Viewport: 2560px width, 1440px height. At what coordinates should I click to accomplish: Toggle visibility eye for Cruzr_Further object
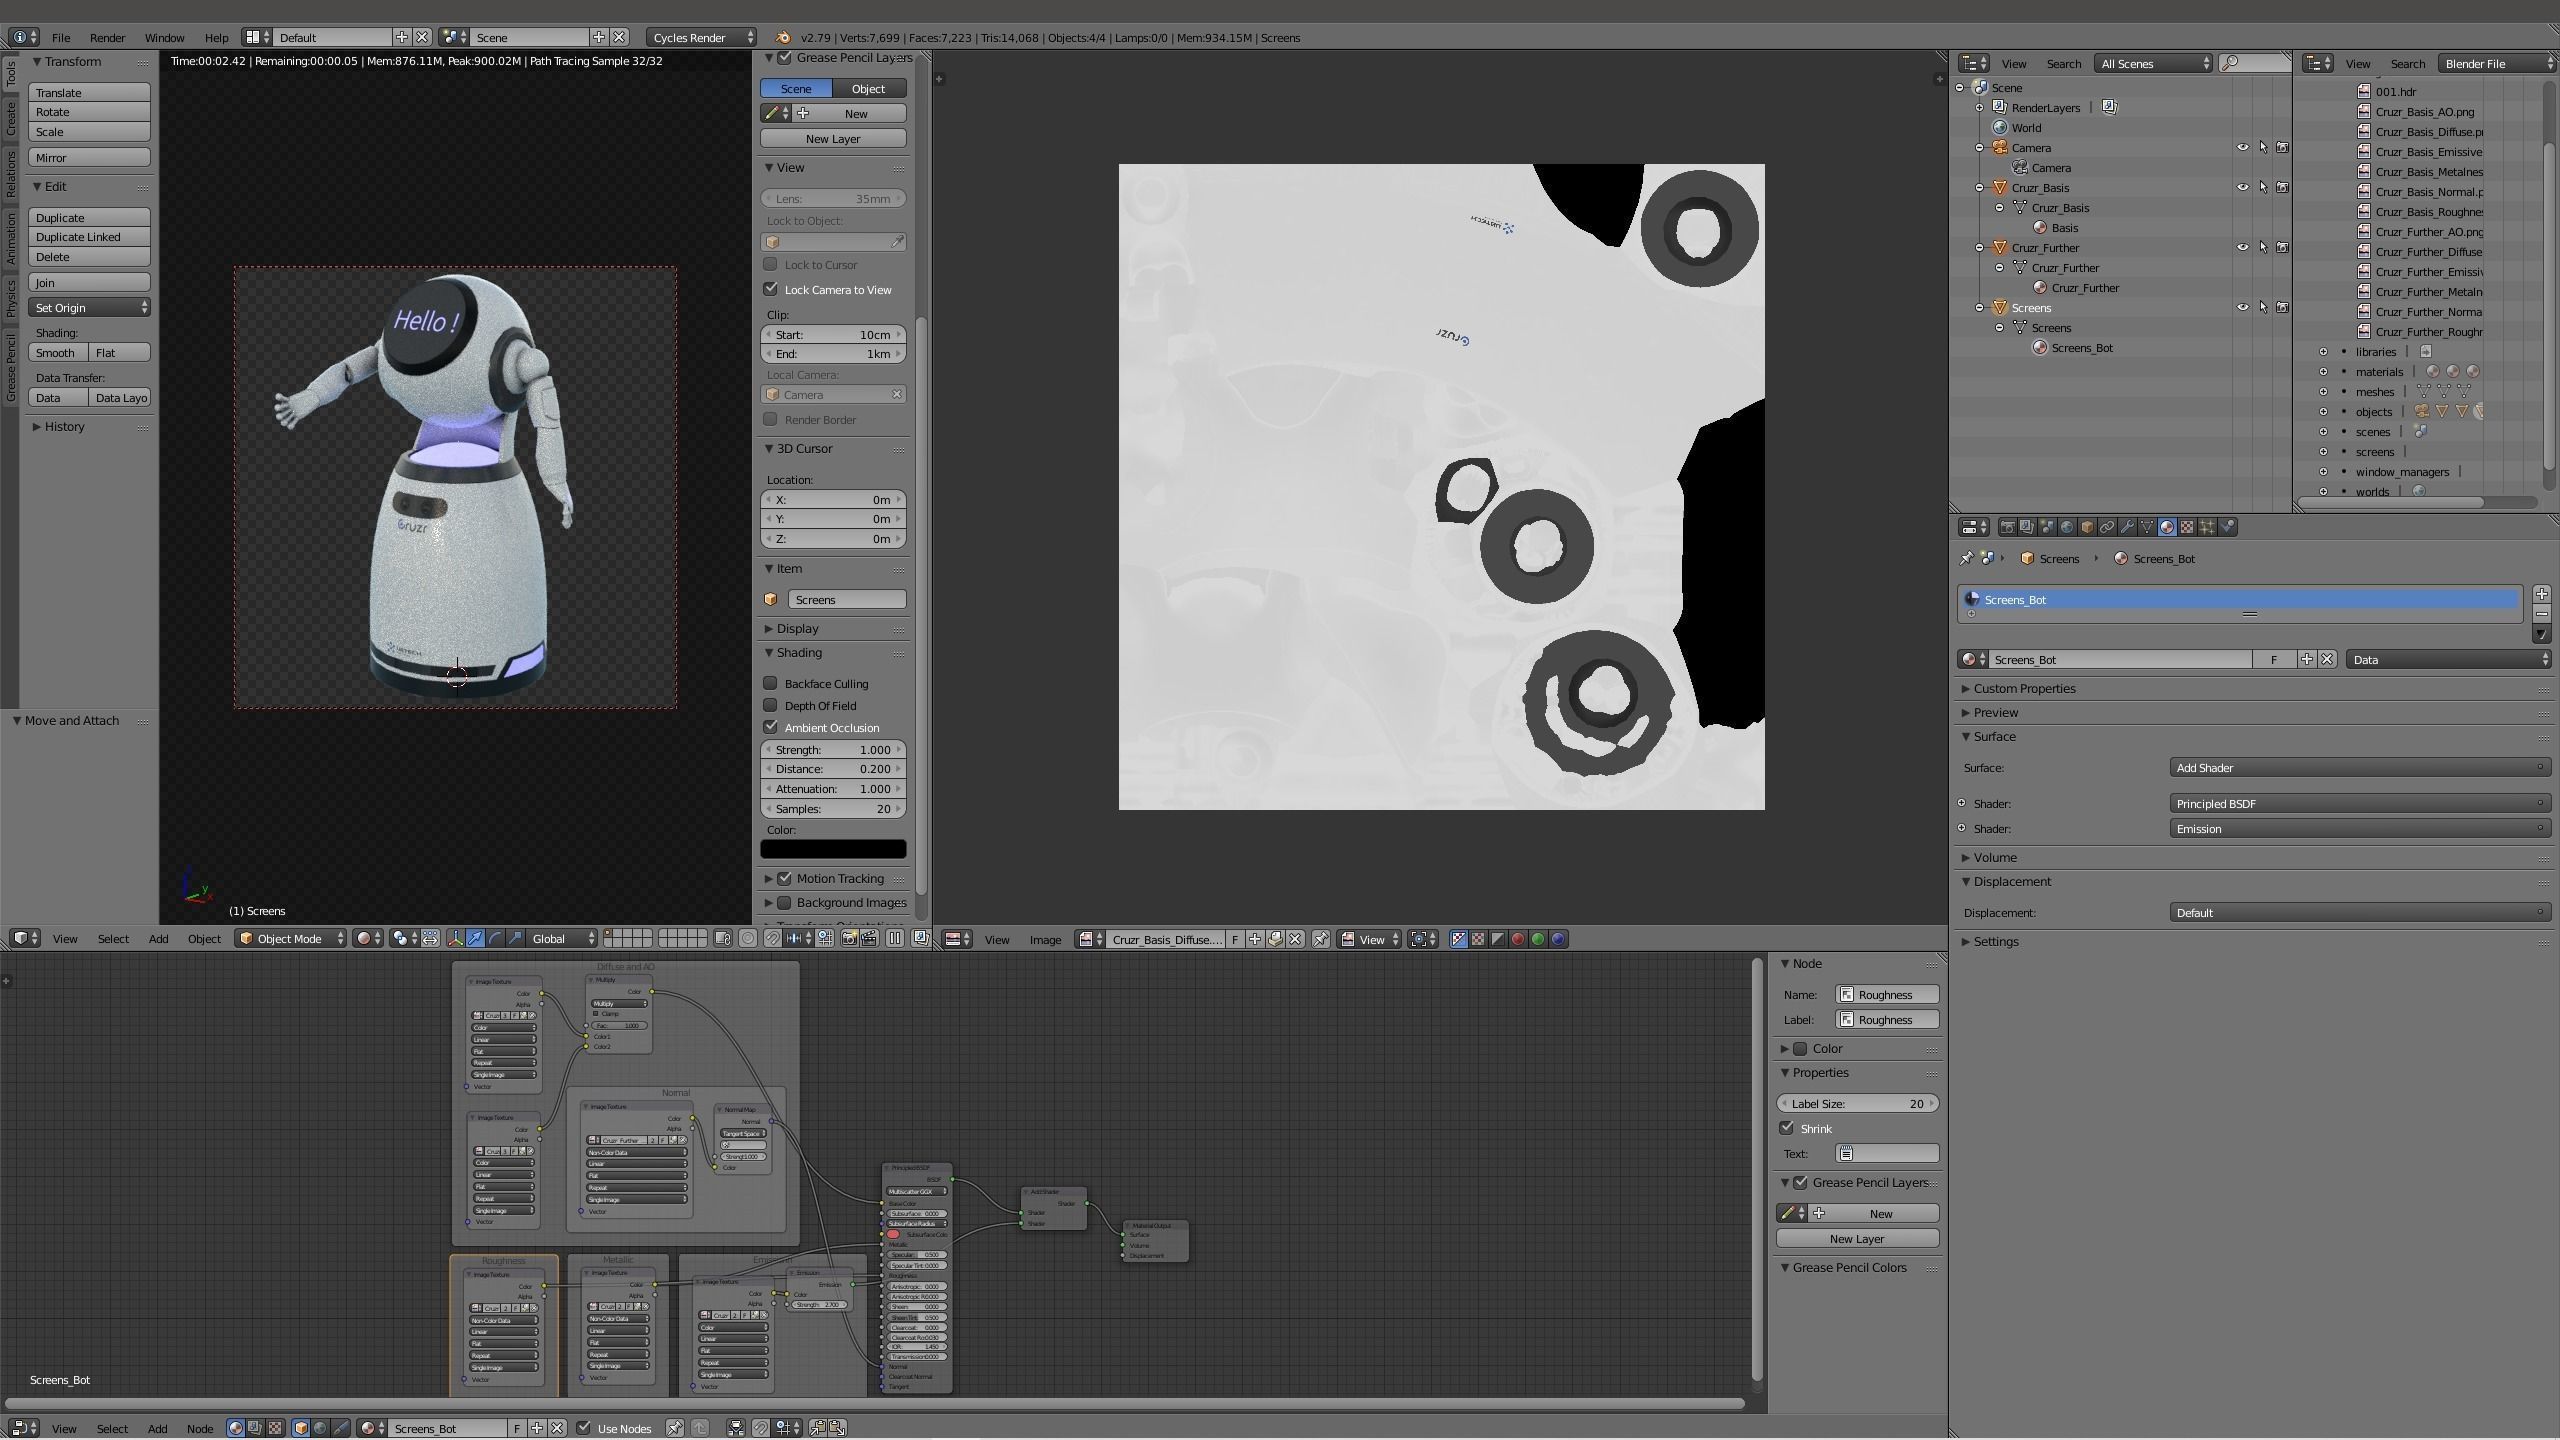(2242, 247)
